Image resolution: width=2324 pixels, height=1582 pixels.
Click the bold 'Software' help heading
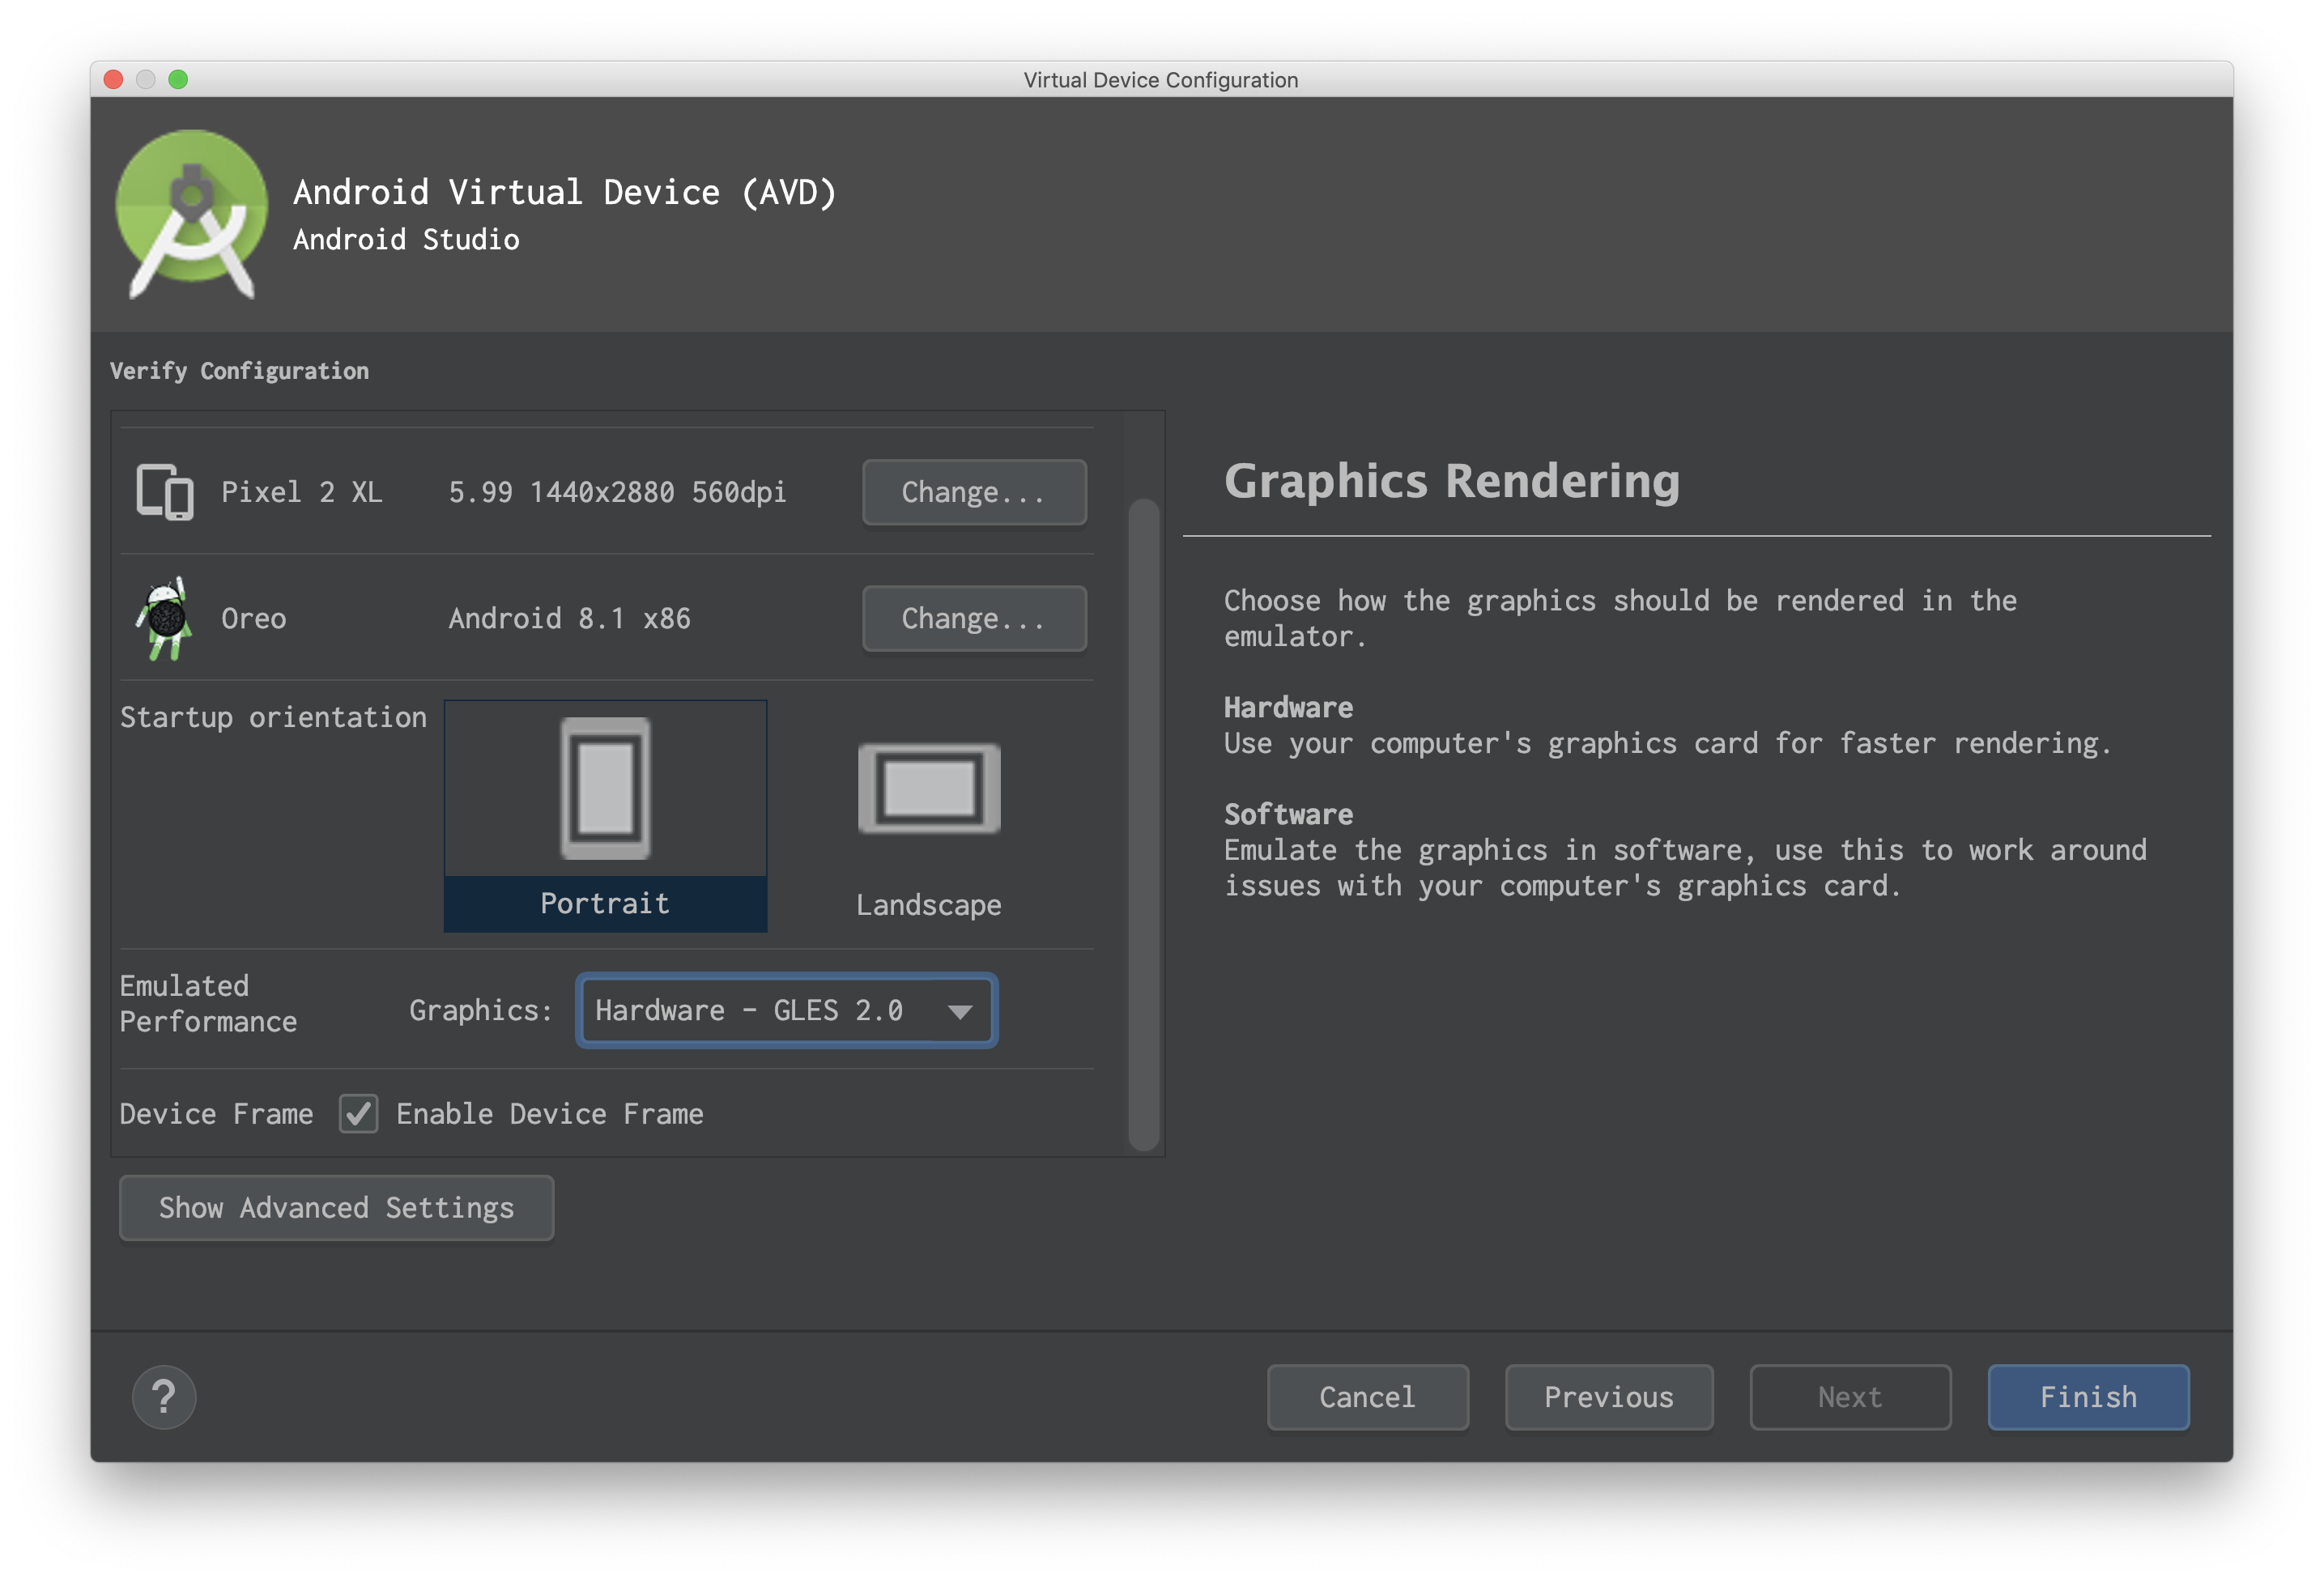click(1288, 814)
